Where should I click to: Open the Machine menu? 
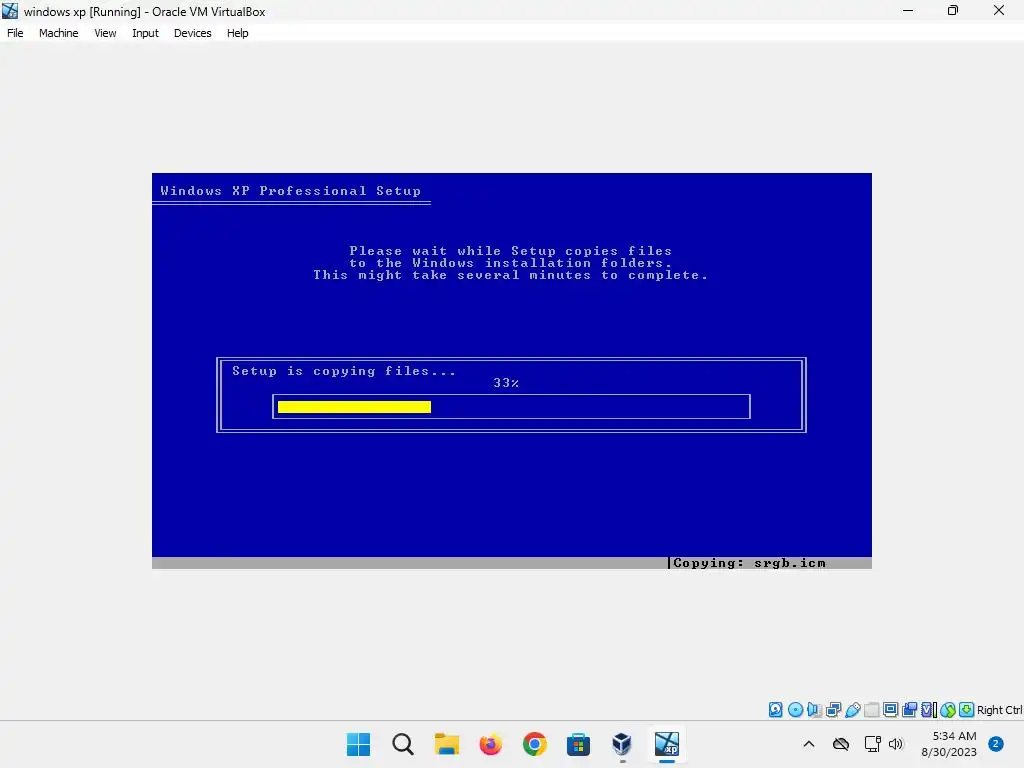pyautogui.click(x=58, y=33)
